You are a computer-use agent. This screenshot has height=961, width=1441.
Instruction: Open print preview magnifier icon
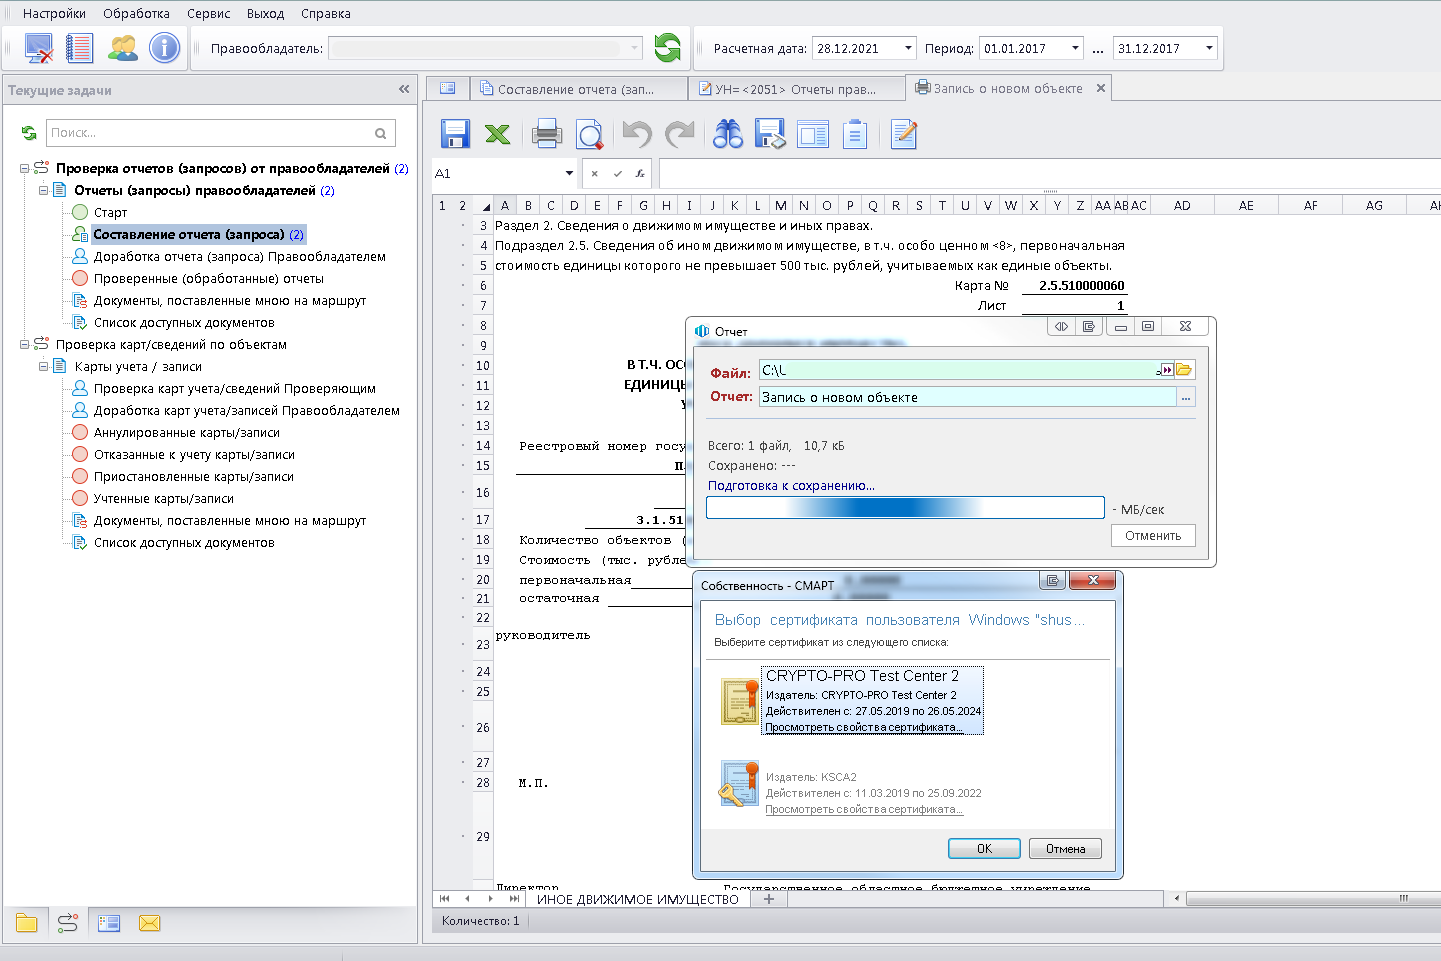point(590,134)
